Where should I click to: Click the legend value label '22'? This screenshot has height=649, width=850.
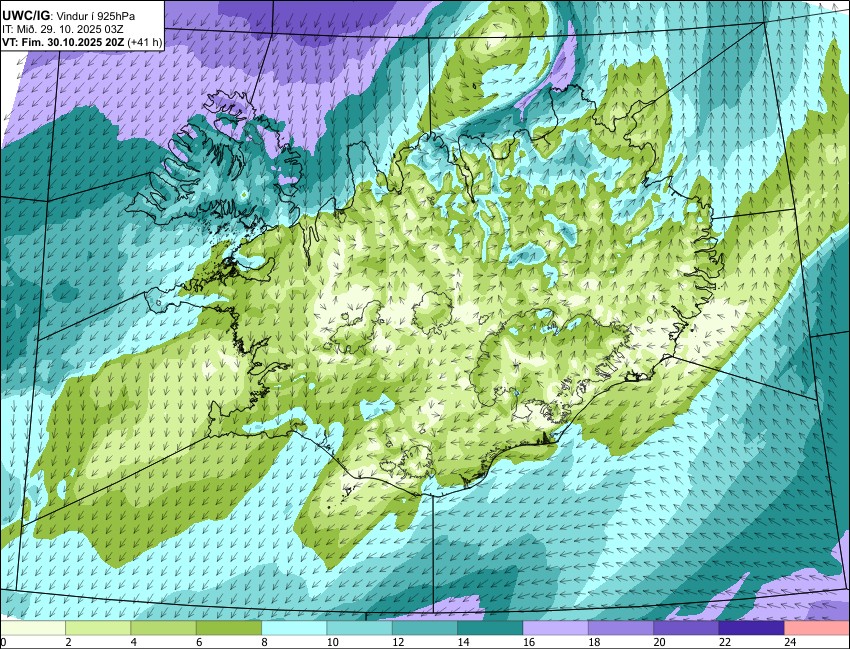pyautogui.click(x=724, y=642)
